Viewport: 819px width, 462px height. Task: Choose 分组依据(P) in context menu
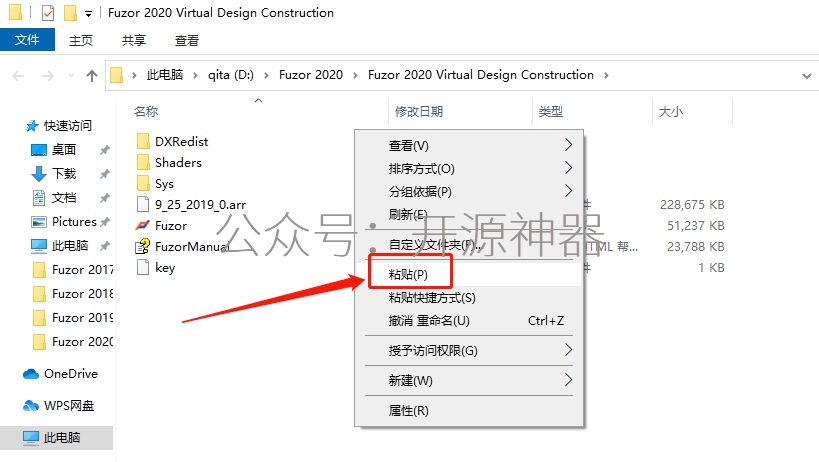click(469, 192)
